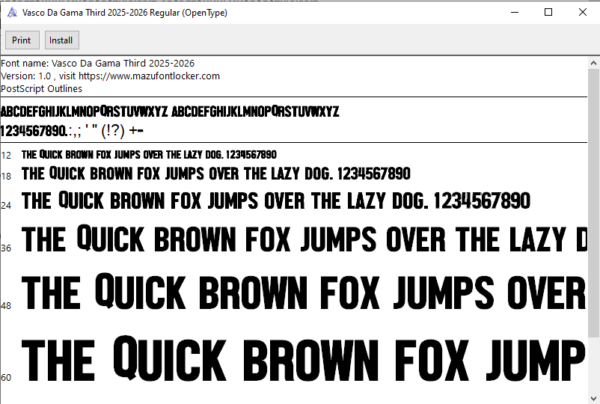Click the Print button
The image size is (600, 404).
[x=22, y=40]
